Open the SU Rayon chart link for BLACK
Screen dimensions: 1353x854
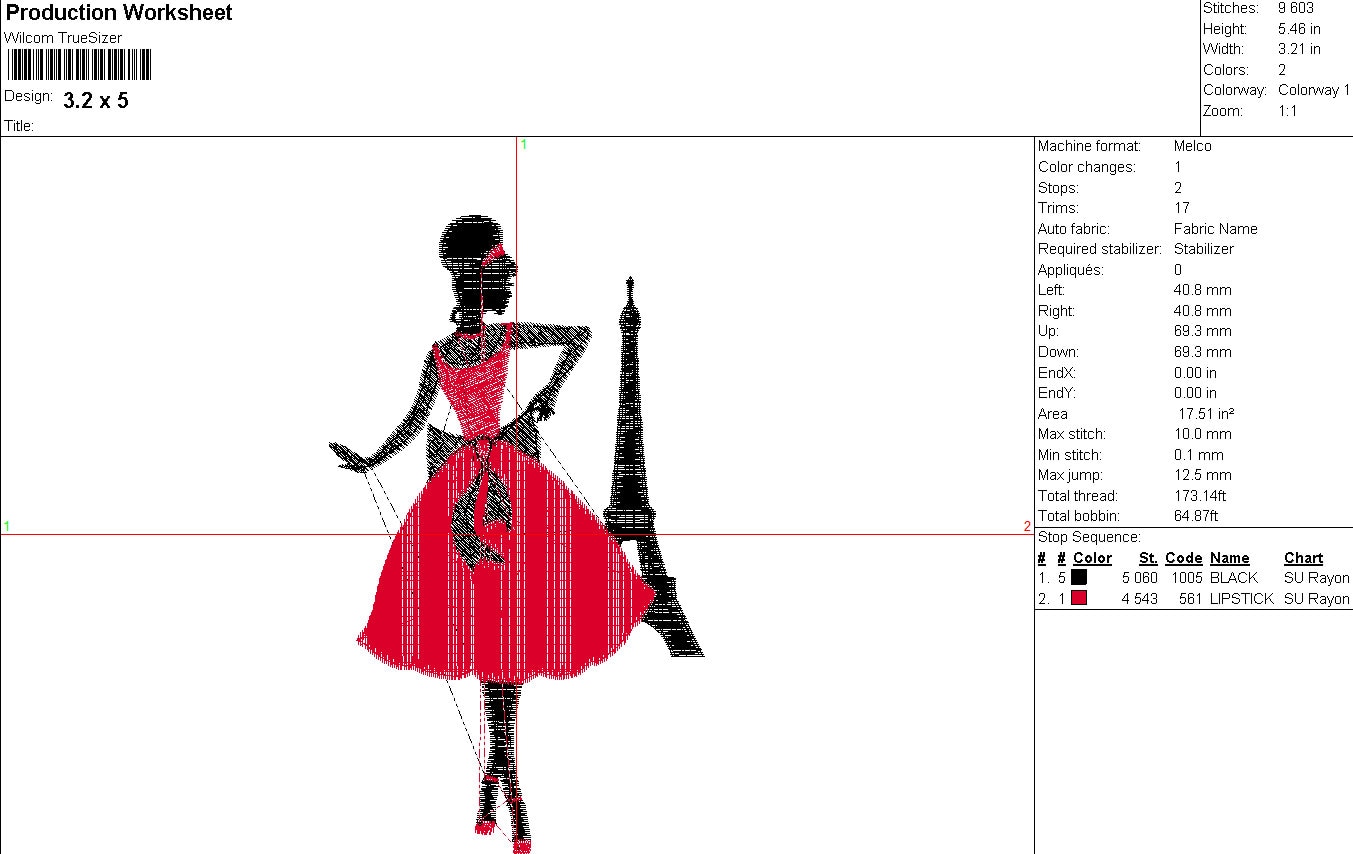[x=1315, y=578]
